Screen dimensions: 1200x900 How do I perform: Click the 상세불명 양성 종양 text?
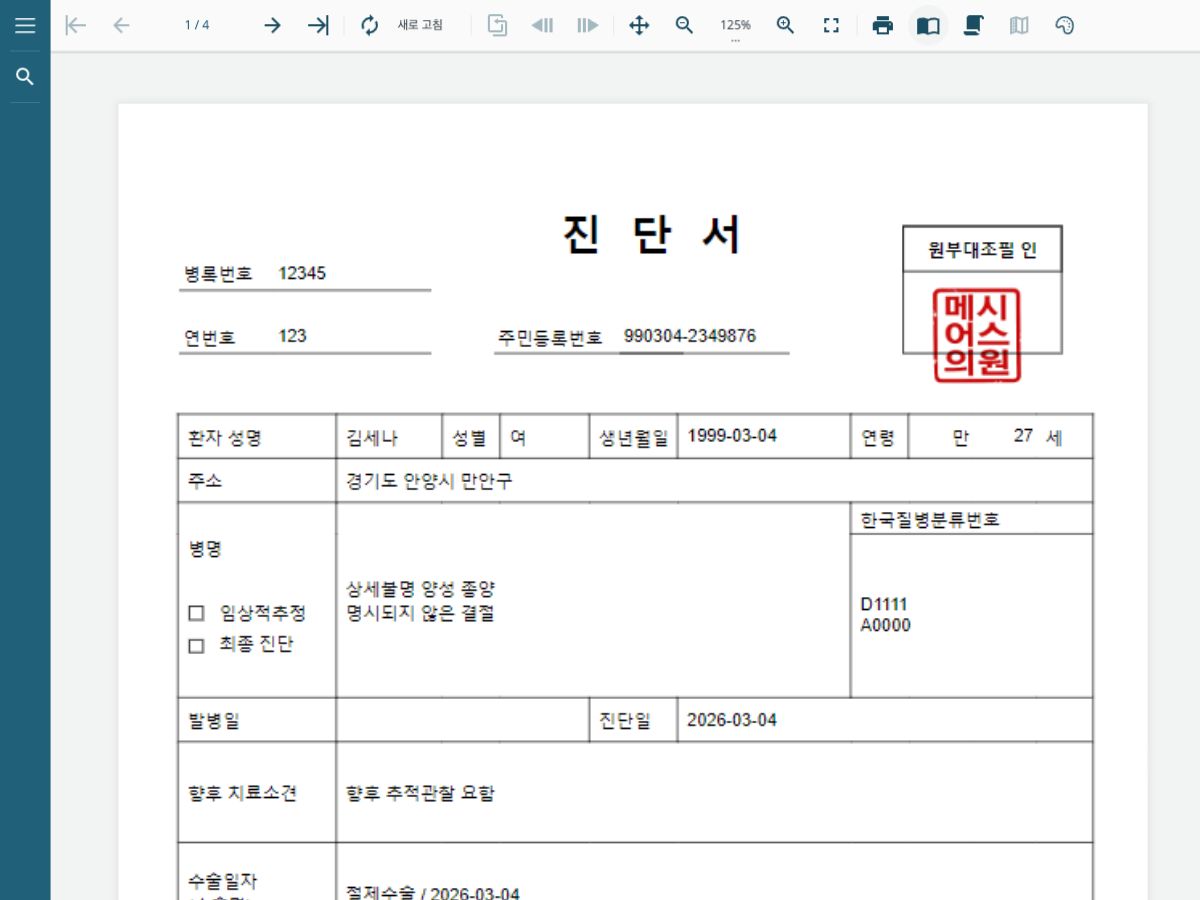(x=421, y=589)
